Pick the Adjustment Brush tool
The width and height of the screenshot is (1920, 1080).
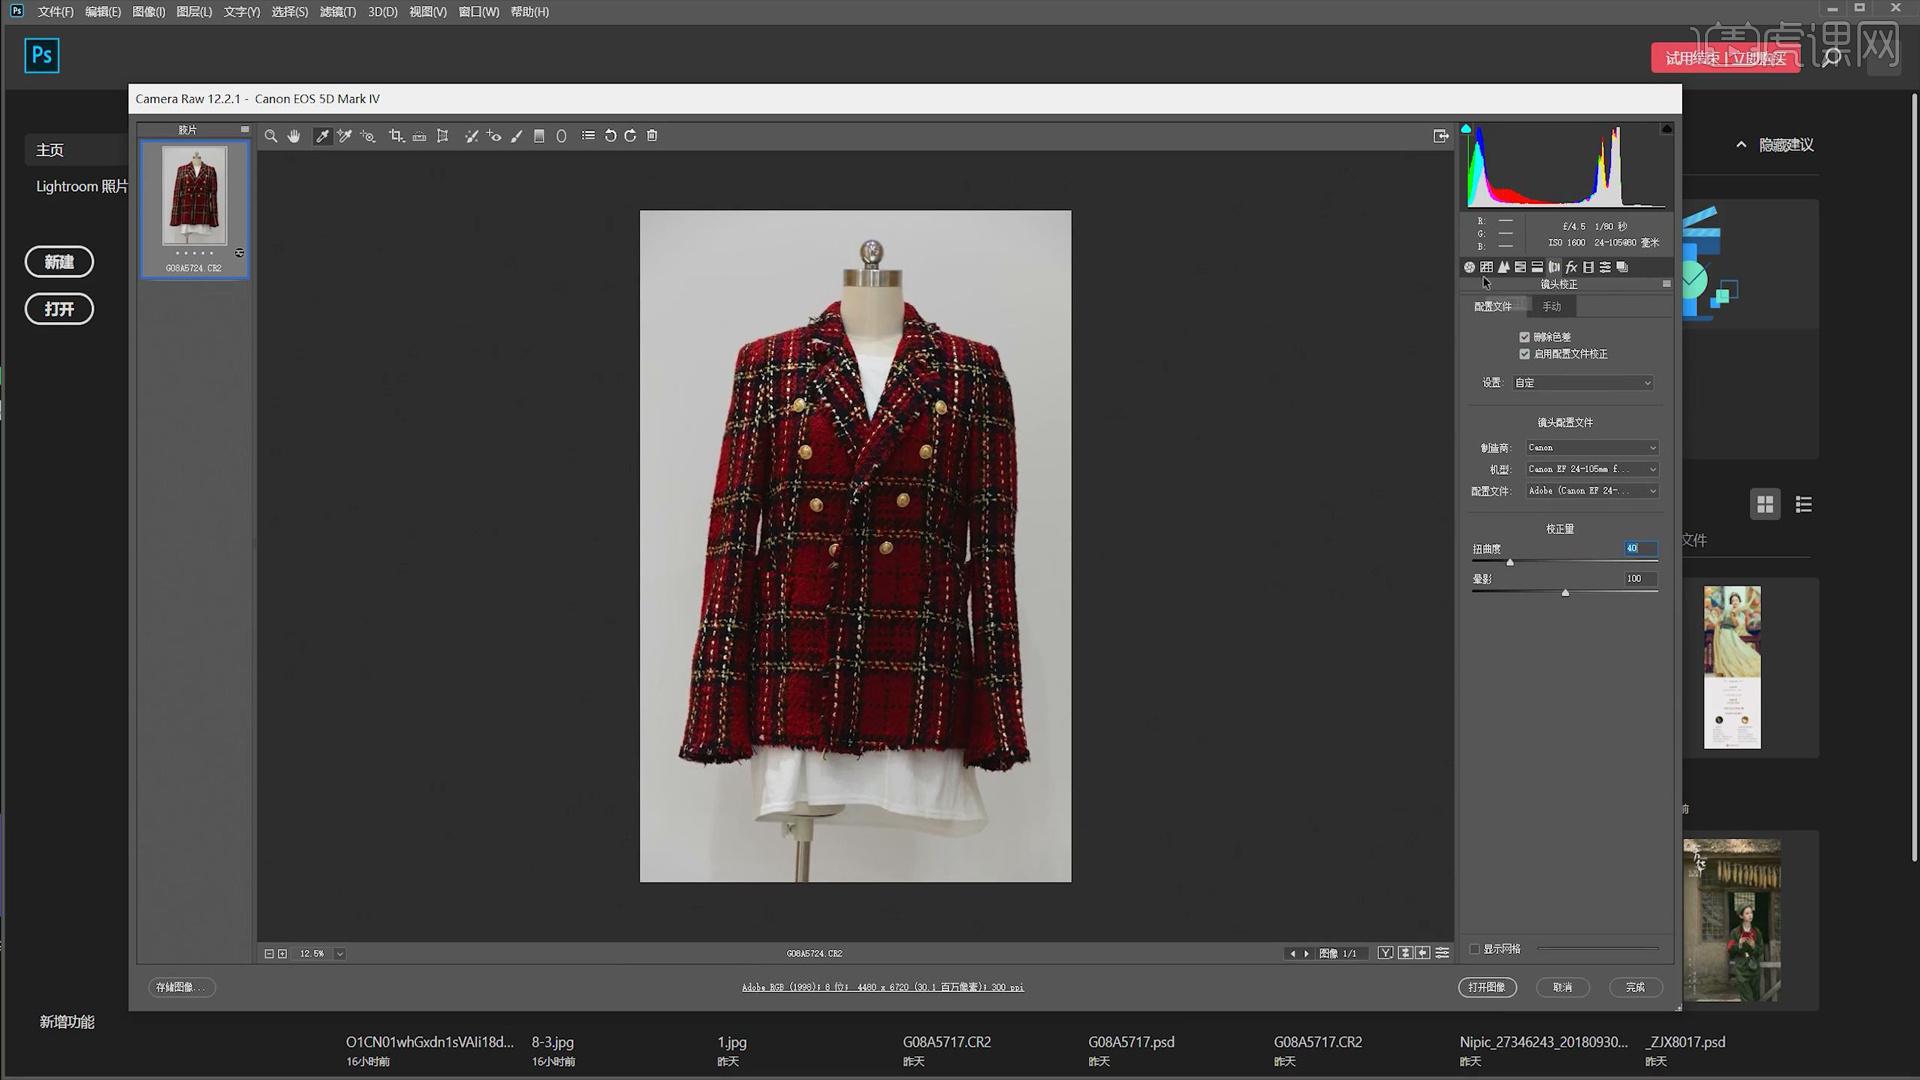tap(517, 136)
